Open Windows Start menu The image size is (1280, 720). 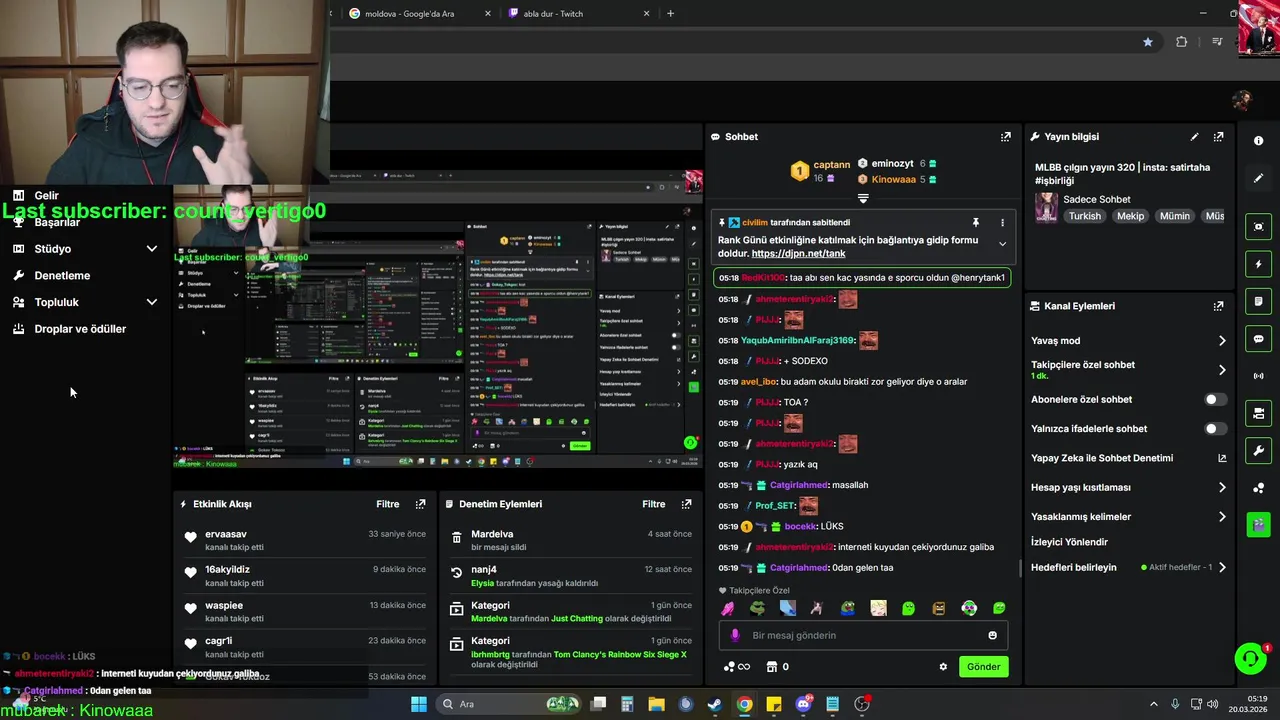click(x=419, y=704)
